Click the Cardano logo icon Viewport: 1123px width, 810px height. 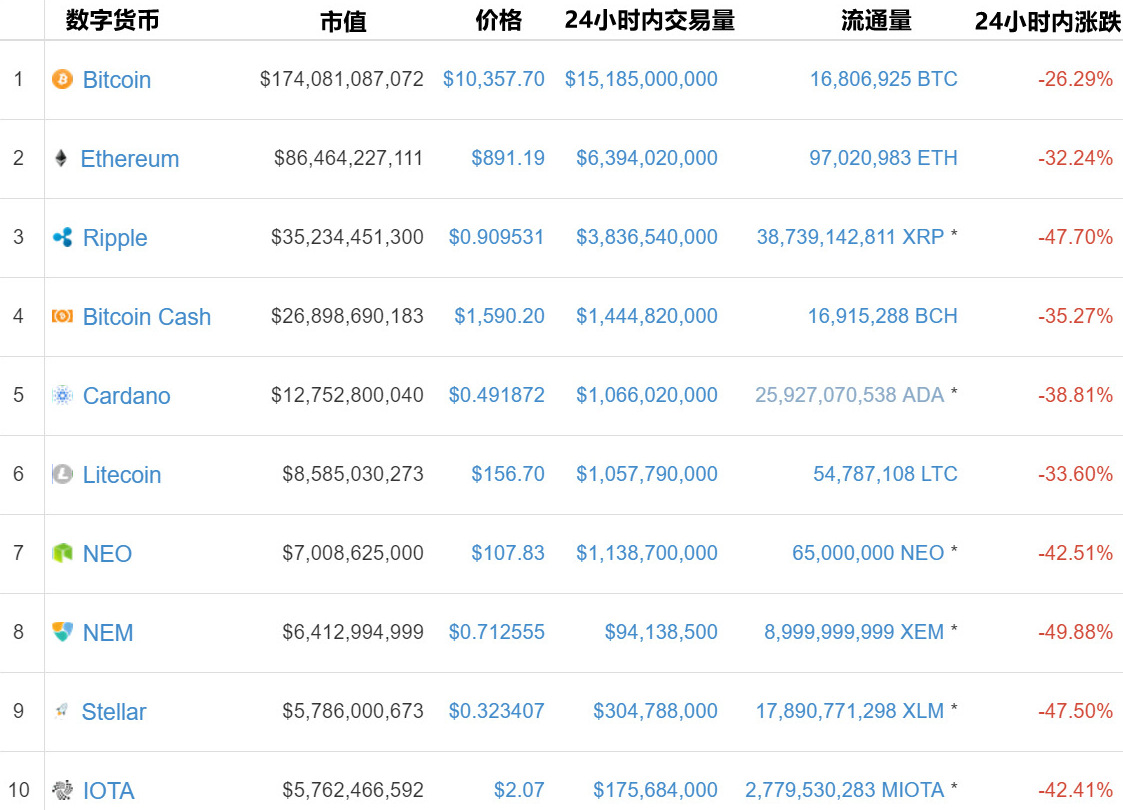[62, 395]
